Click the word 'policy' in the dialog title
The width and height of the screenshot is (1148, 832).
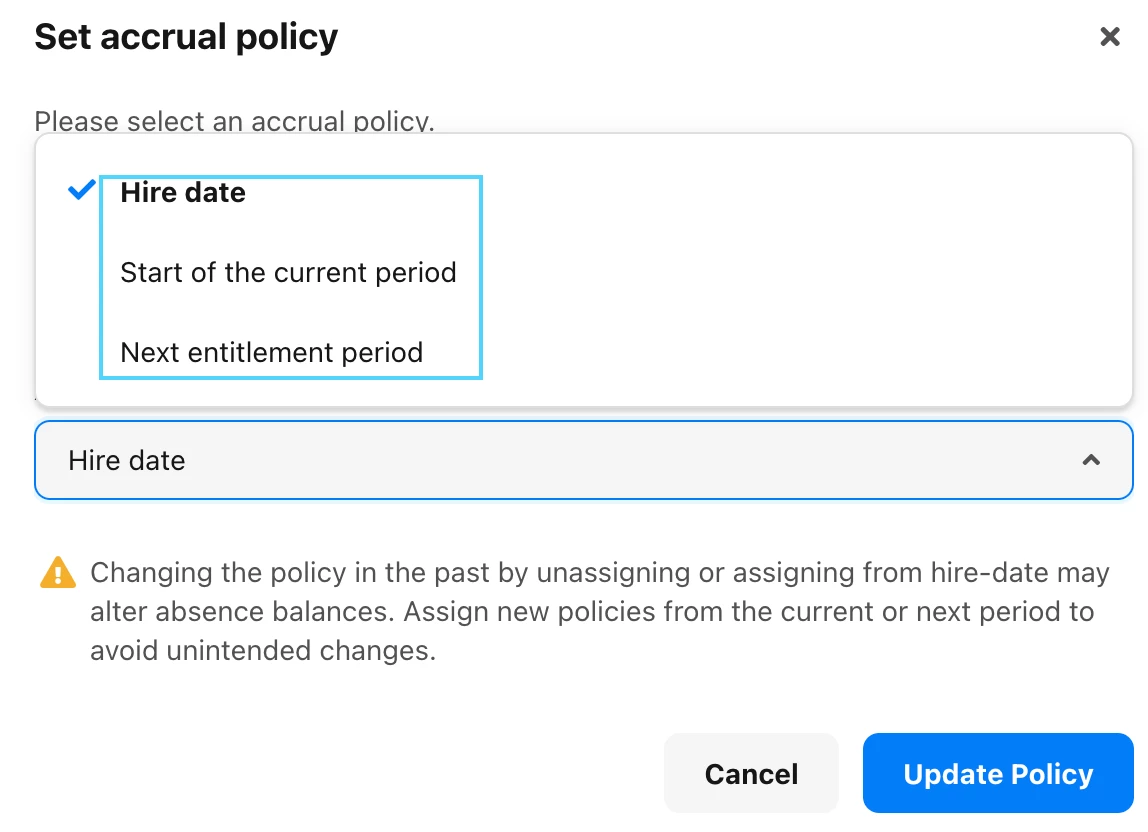pyautogui.click(x=287, y=38)
